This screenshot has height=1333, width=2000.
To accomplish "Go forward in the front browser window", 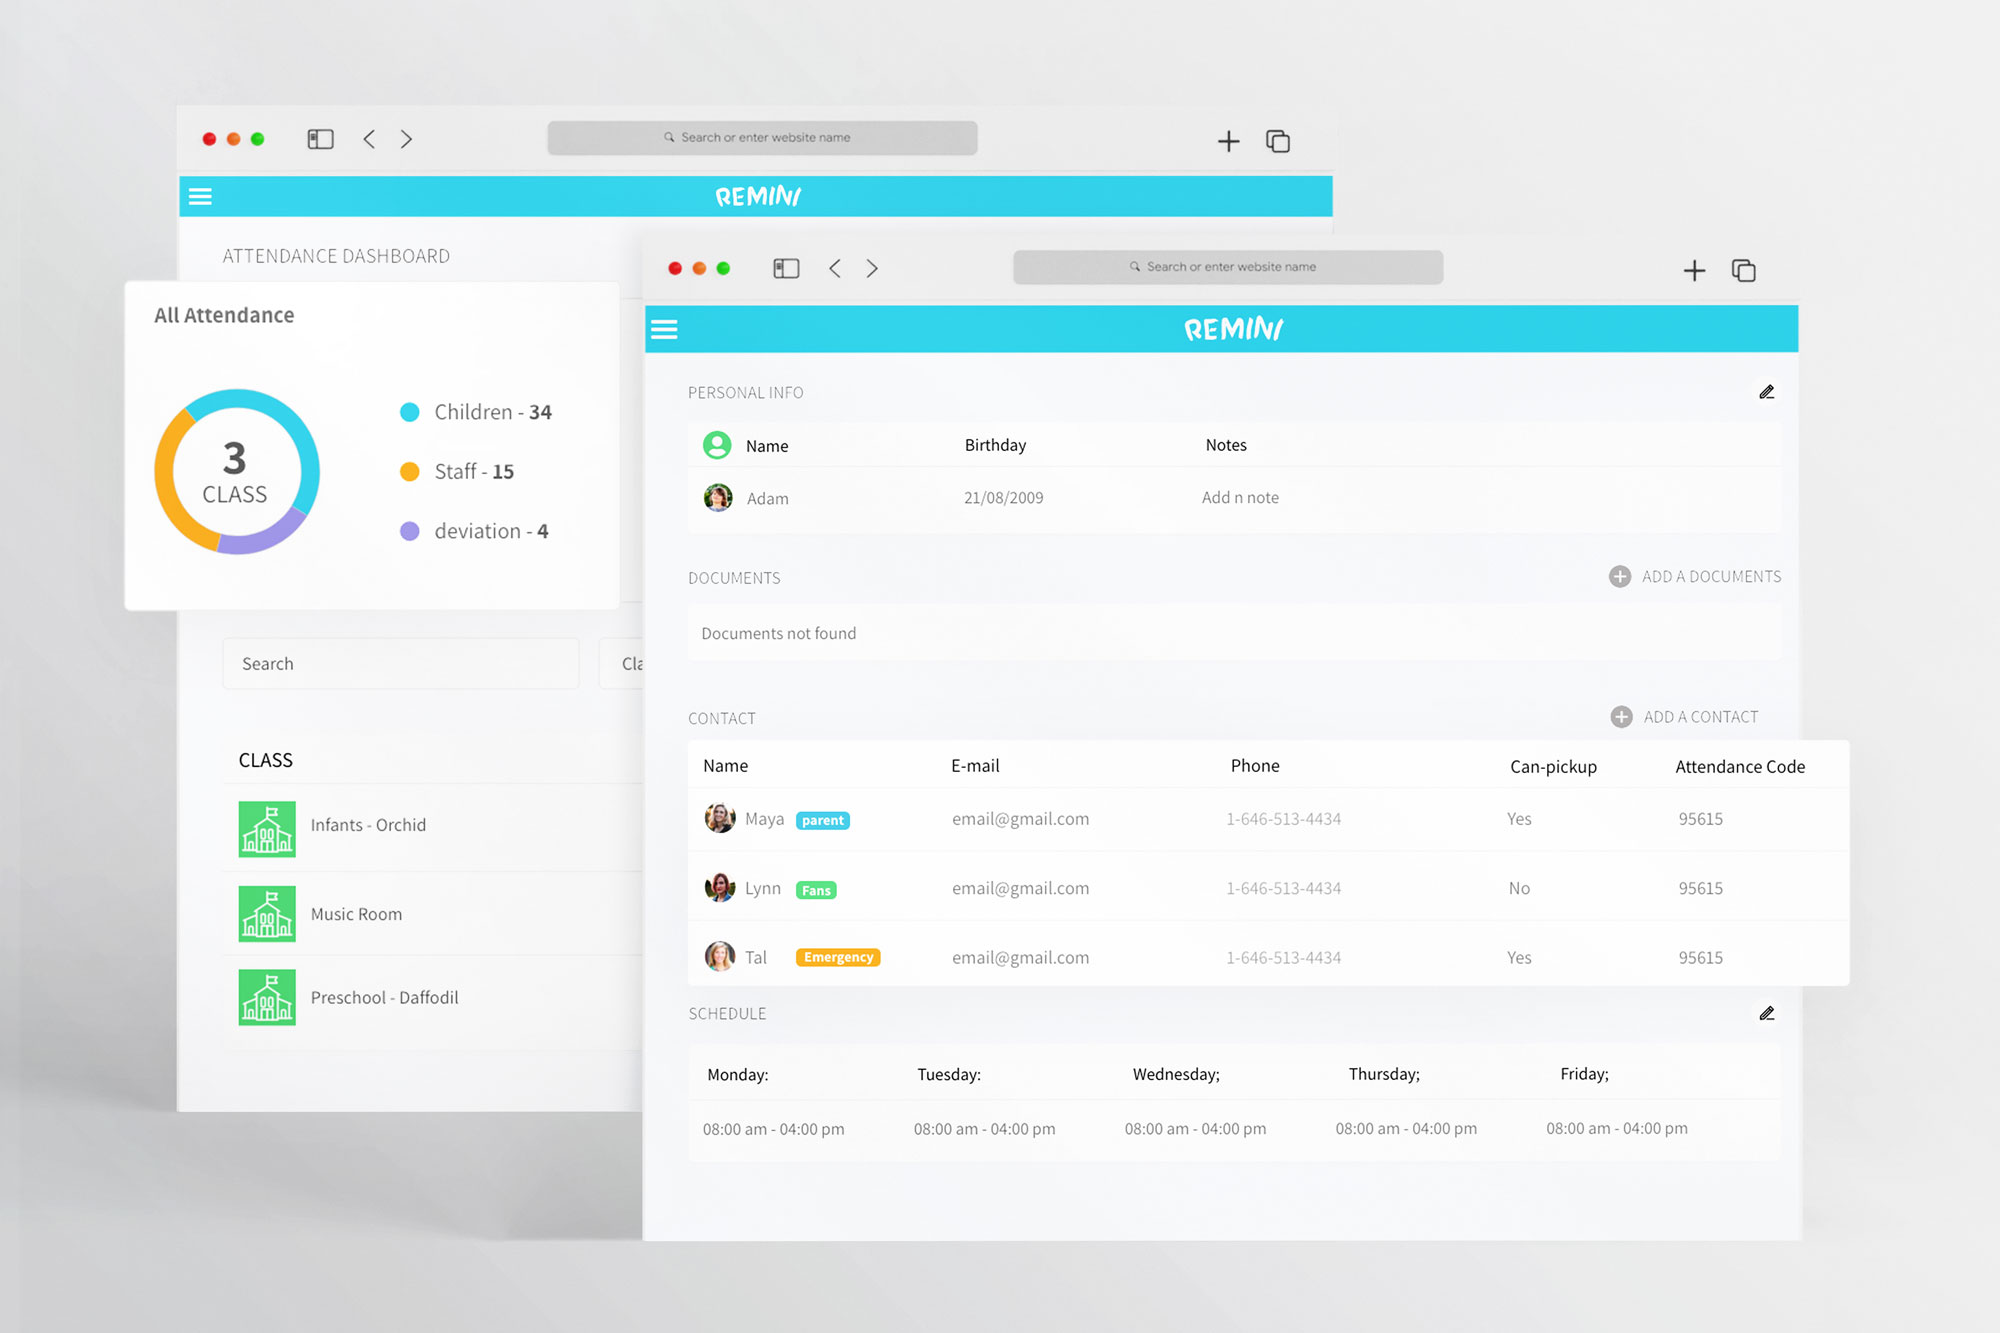I will point(872,268).
